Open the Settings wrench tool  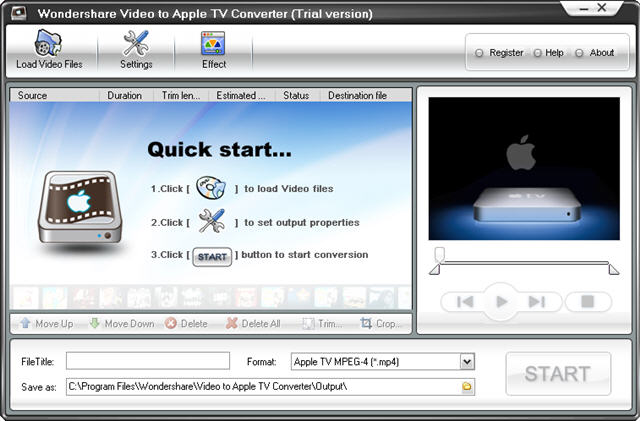click(x=136, y=49)
